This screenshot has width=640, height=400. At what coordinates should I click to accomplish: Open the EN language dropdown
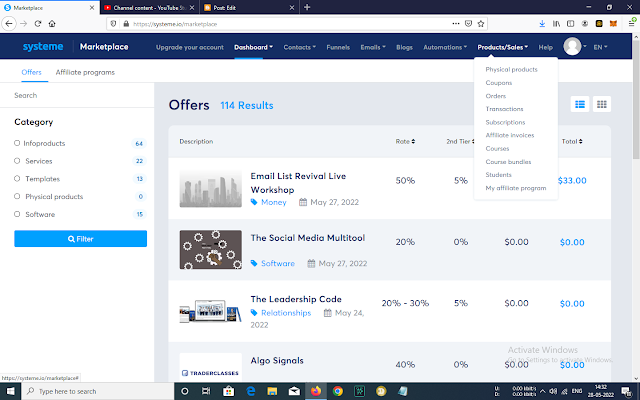tap(600, 47)
